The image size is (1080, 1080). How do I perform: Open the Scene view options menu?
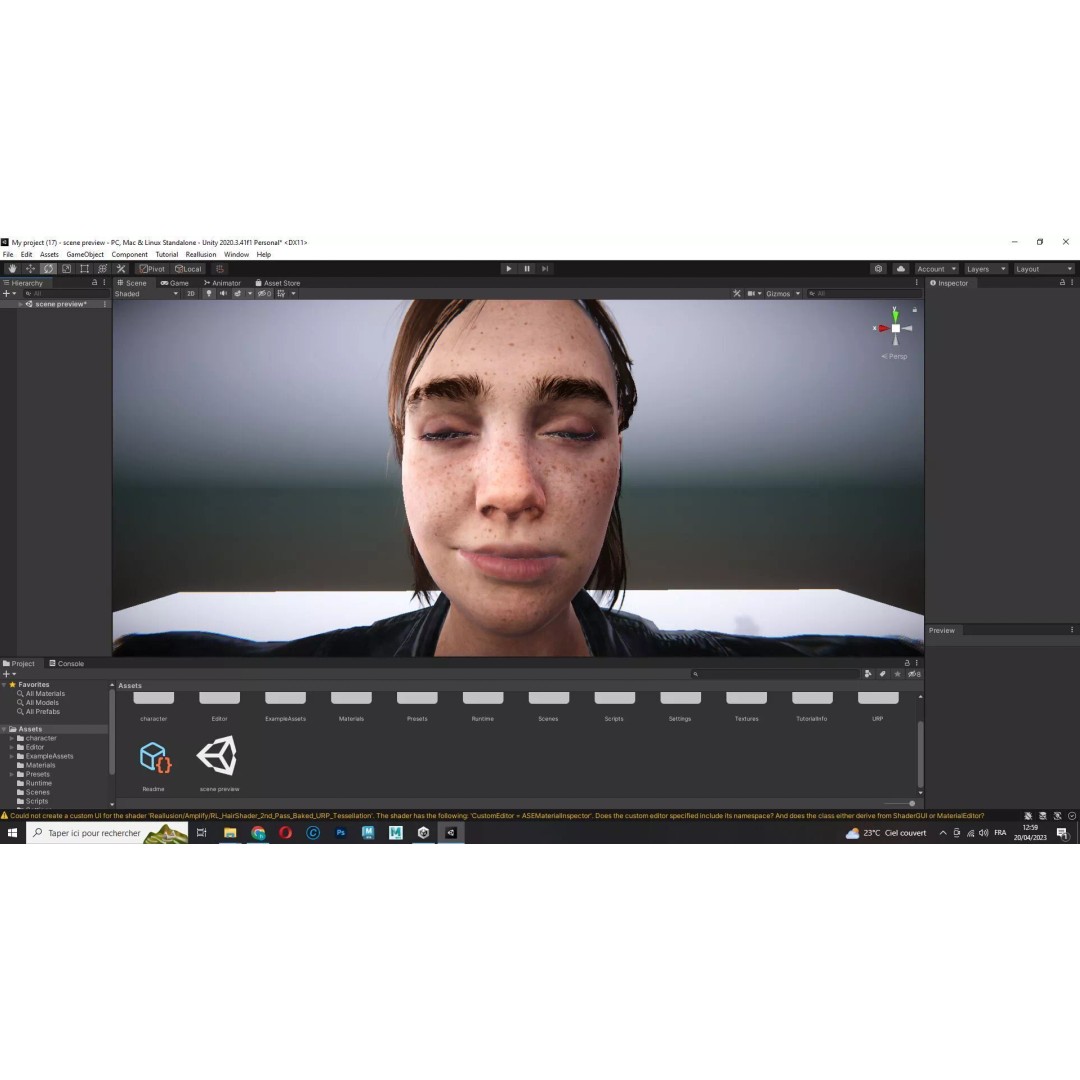[x=916, y=282]
